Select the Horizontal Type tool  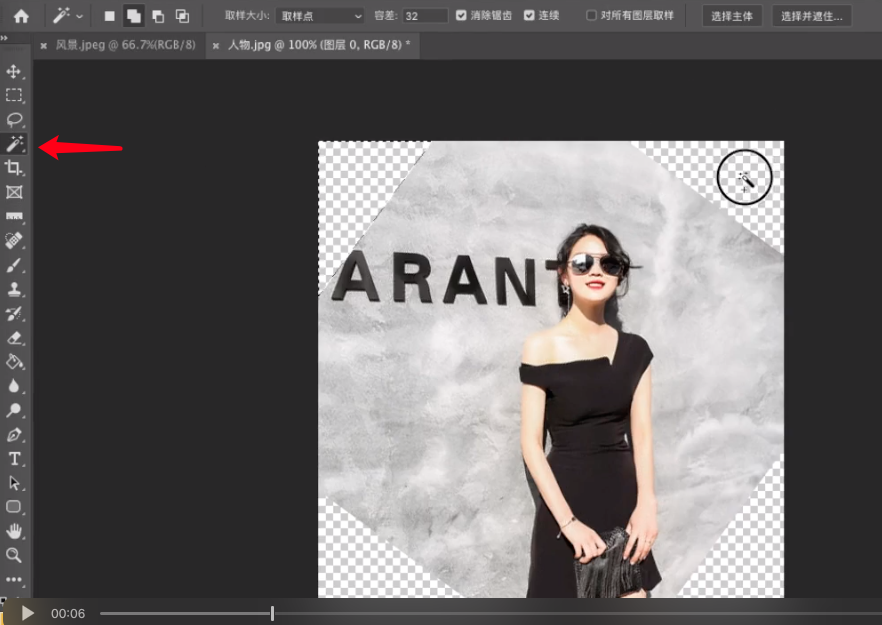point(15,459)
